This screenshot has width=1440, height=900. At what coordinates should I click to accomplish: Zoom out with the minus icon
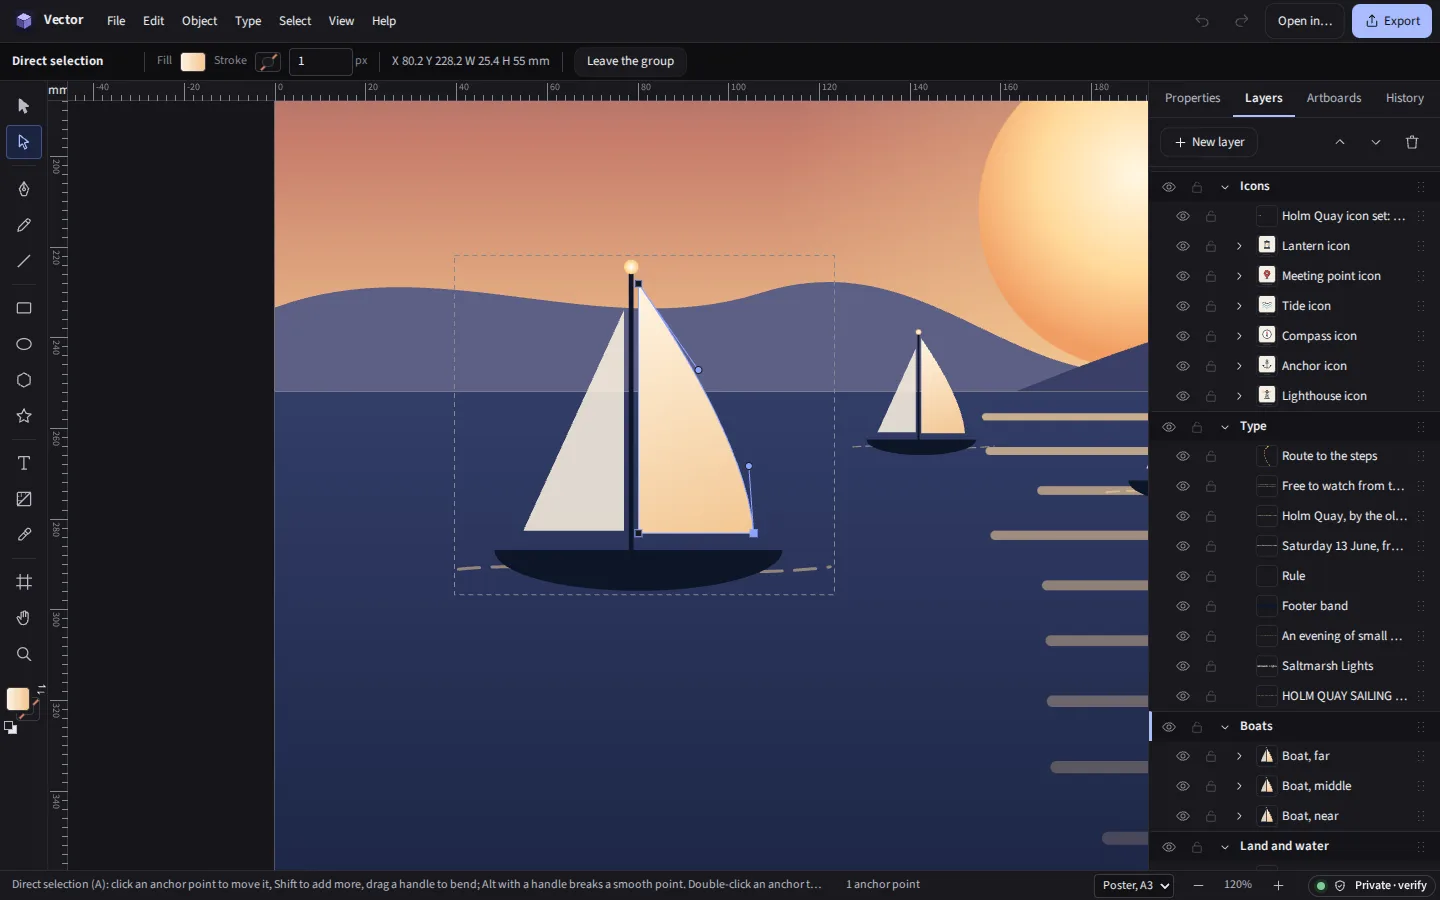point(1198,885)
